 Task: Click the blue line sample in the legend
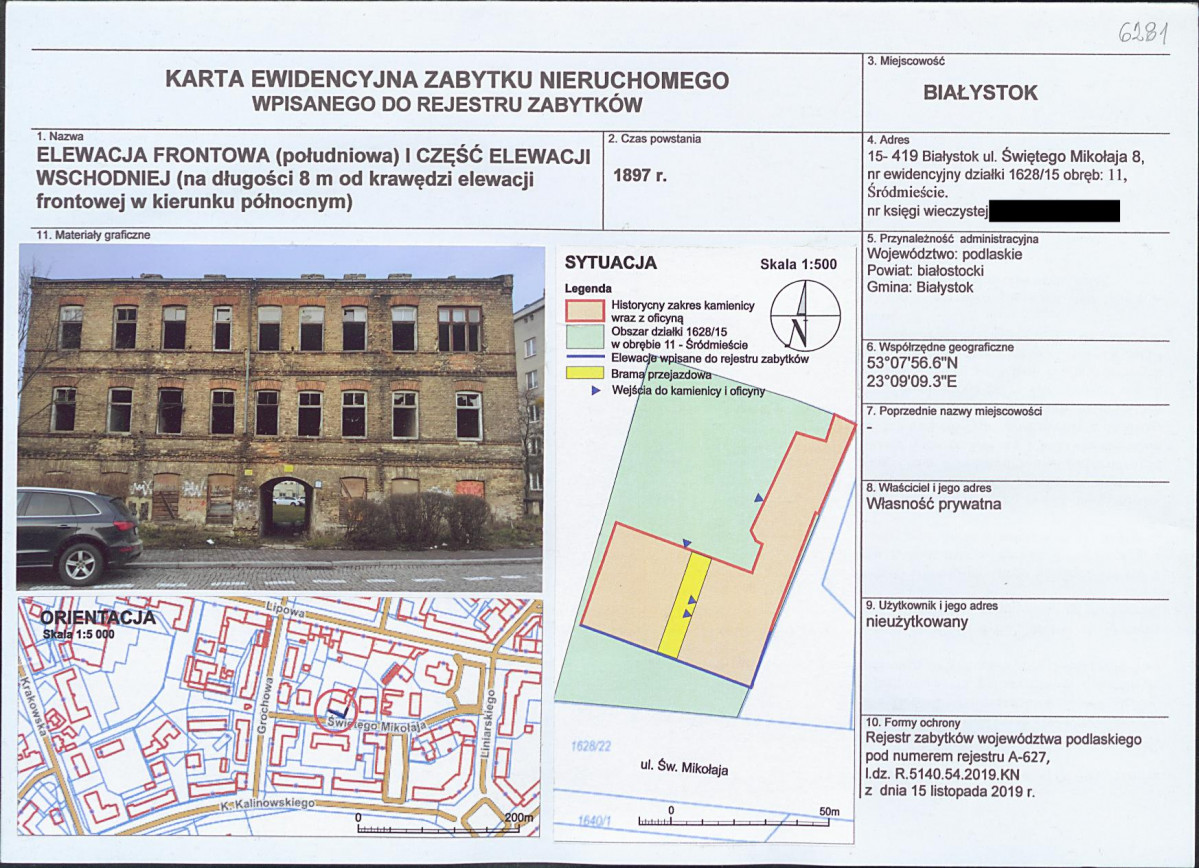(x=585, y=358)
